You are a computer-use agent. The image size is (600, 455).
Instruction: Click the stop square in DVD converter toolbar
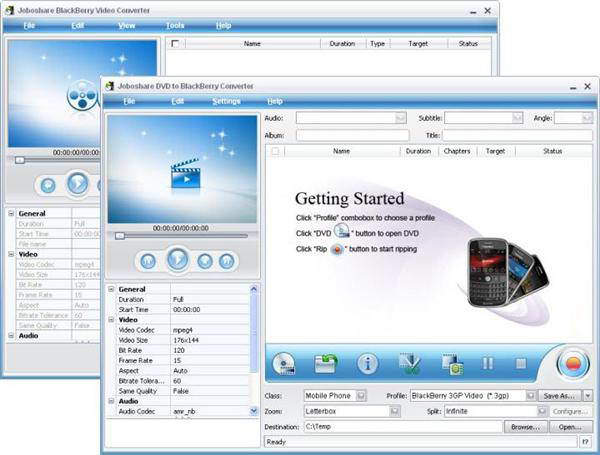(x=521, y=363)
